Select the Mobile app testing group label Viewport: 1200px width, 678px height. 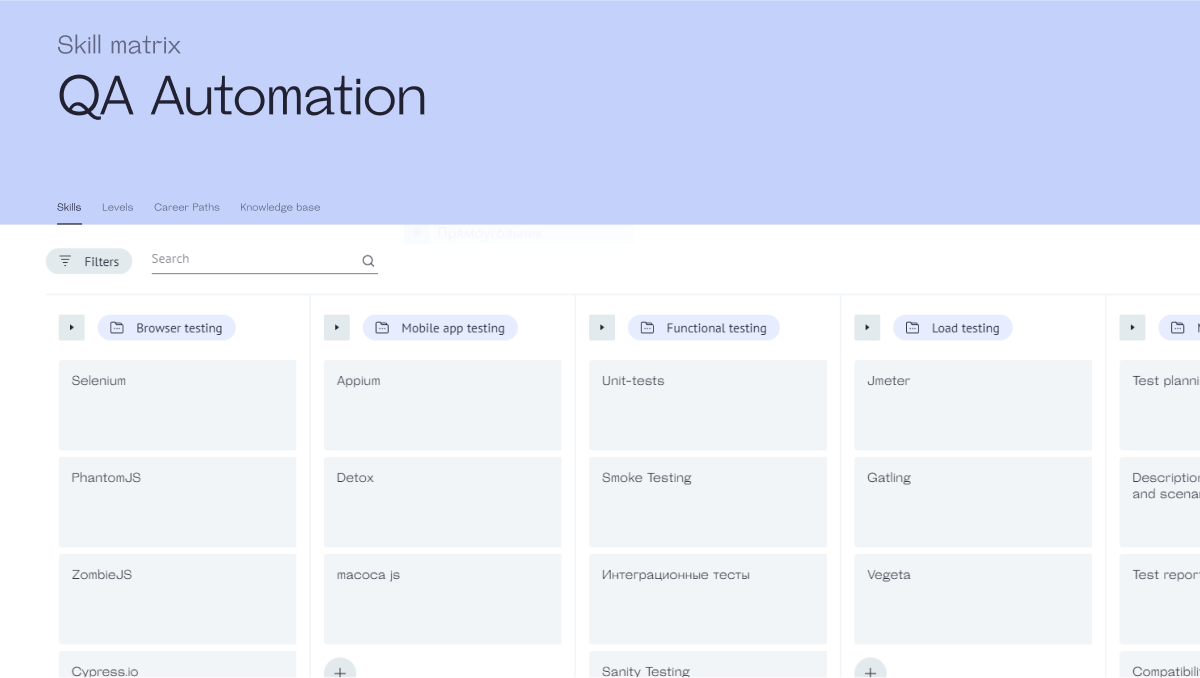click(440, 328)
